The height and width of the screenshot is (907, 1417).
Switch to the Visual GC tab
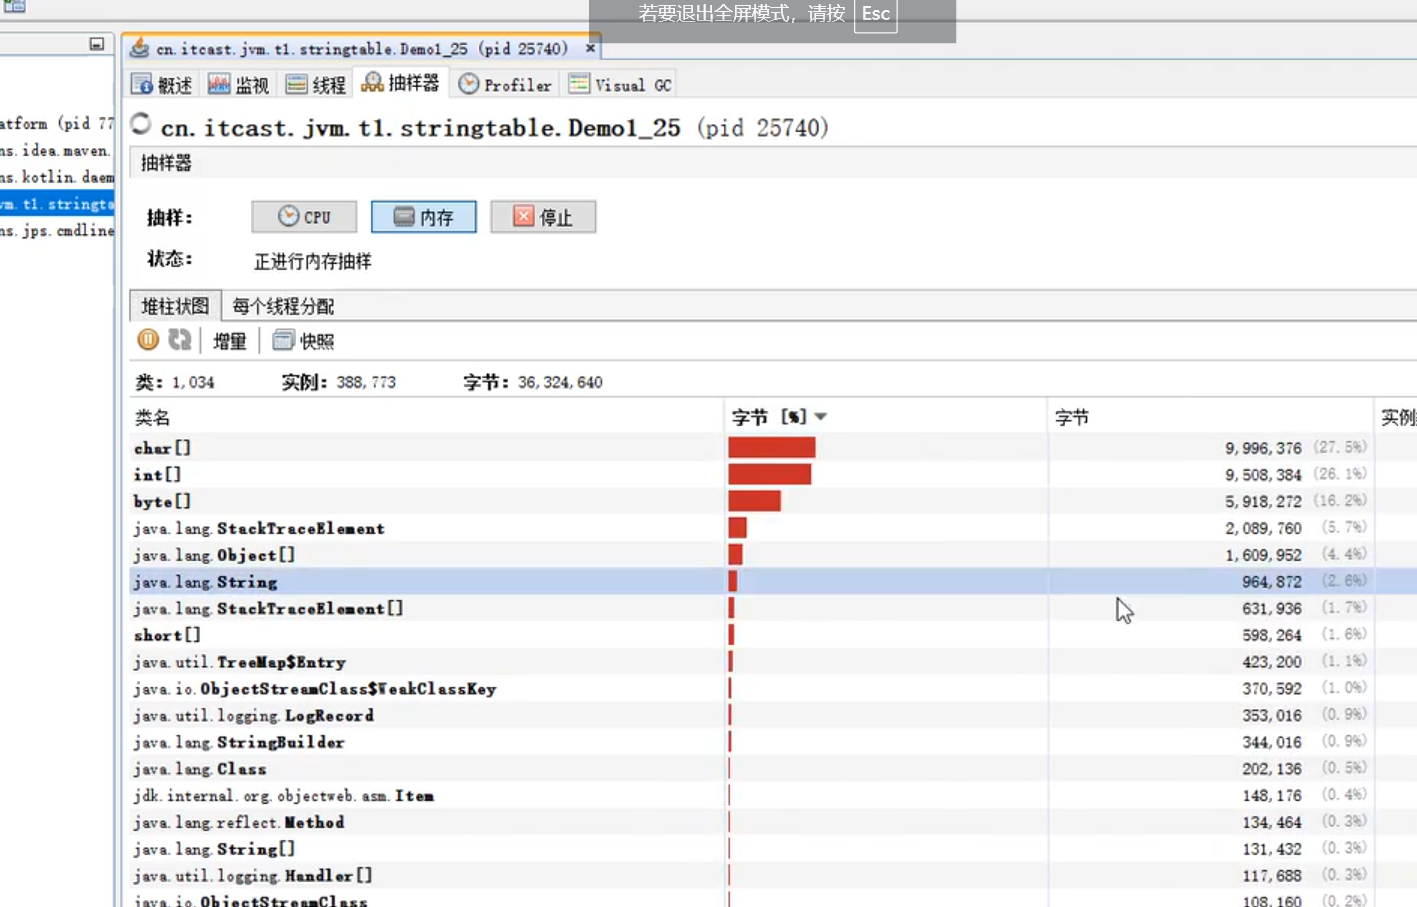click(620, 85)
